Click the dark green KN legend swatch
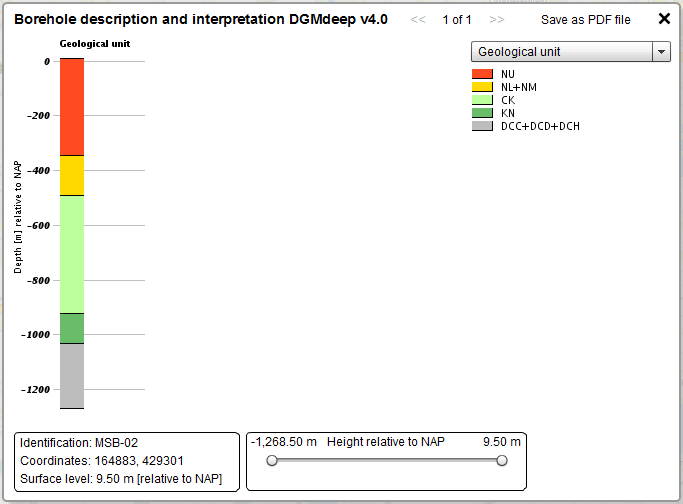Image resolution: width=683 pixels, height=504 pixels. pos(483,113)
